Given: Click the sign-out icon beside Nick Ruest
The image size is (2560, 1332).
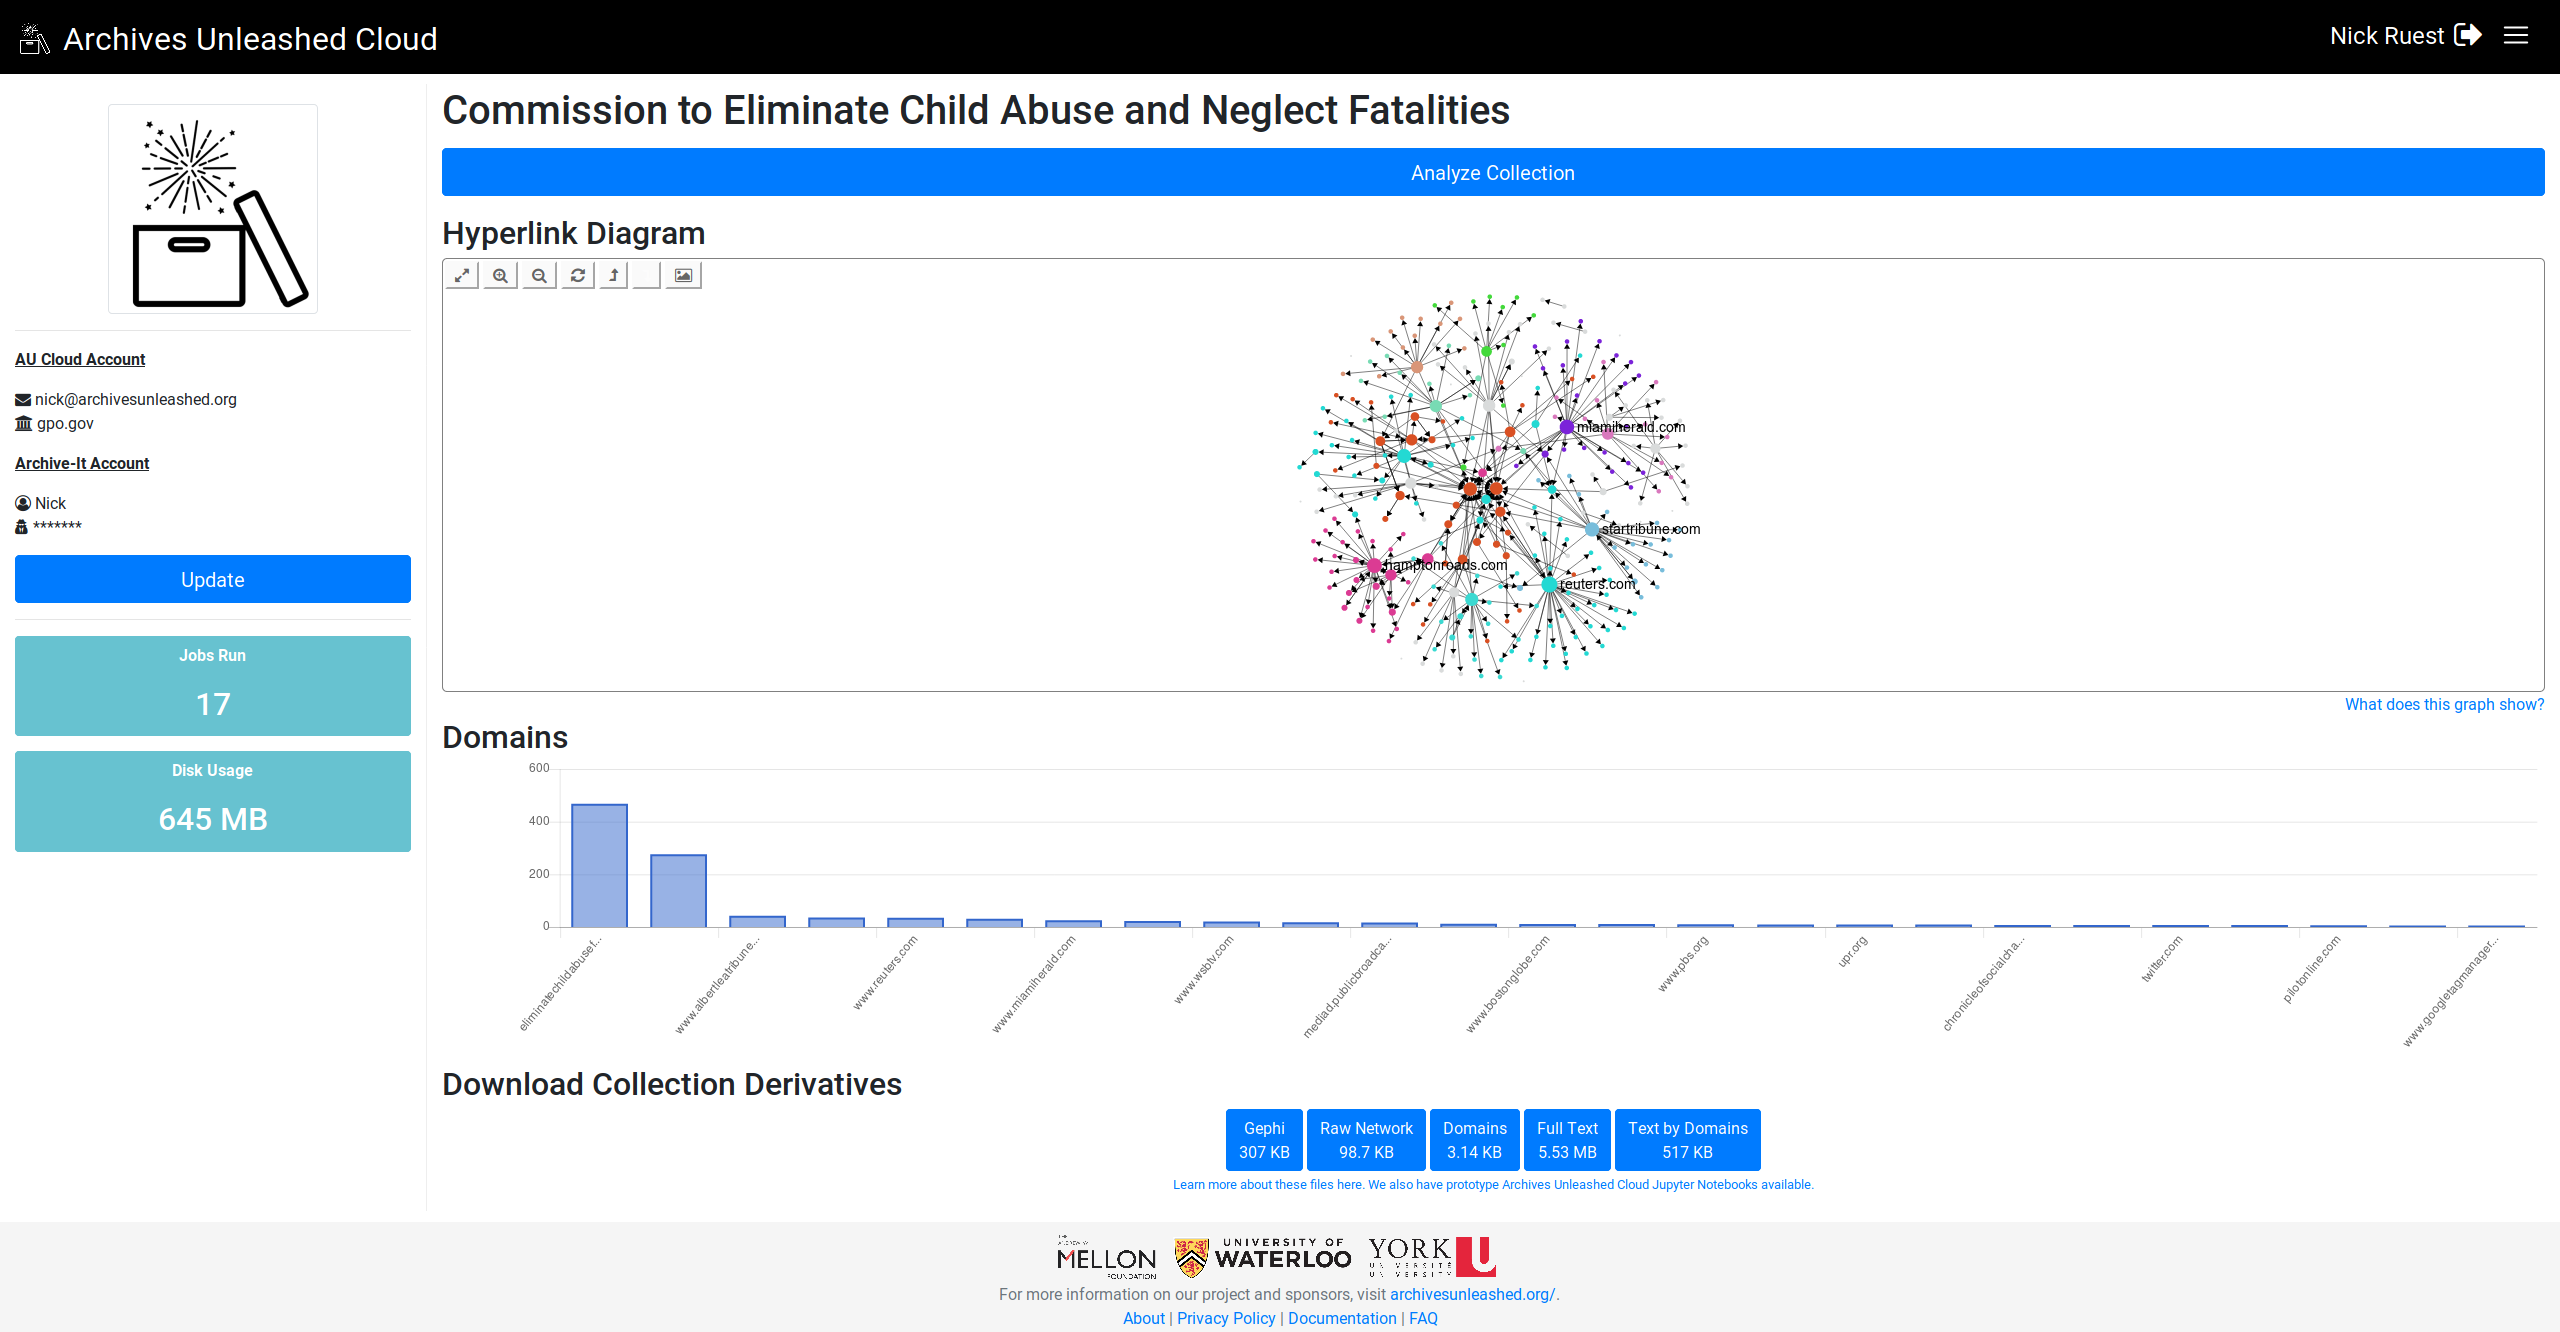Looking at the screenshot, I should pyautogui.click(x=2468, y=35).
